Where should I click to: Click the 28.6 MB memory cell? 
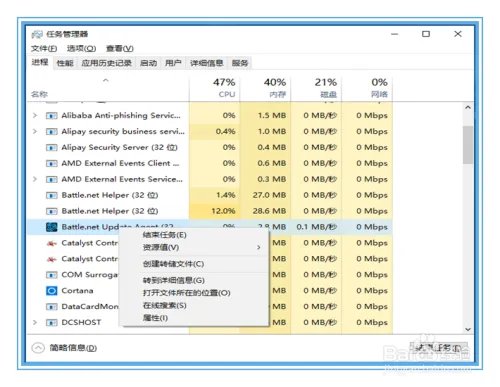pos(265,211)
